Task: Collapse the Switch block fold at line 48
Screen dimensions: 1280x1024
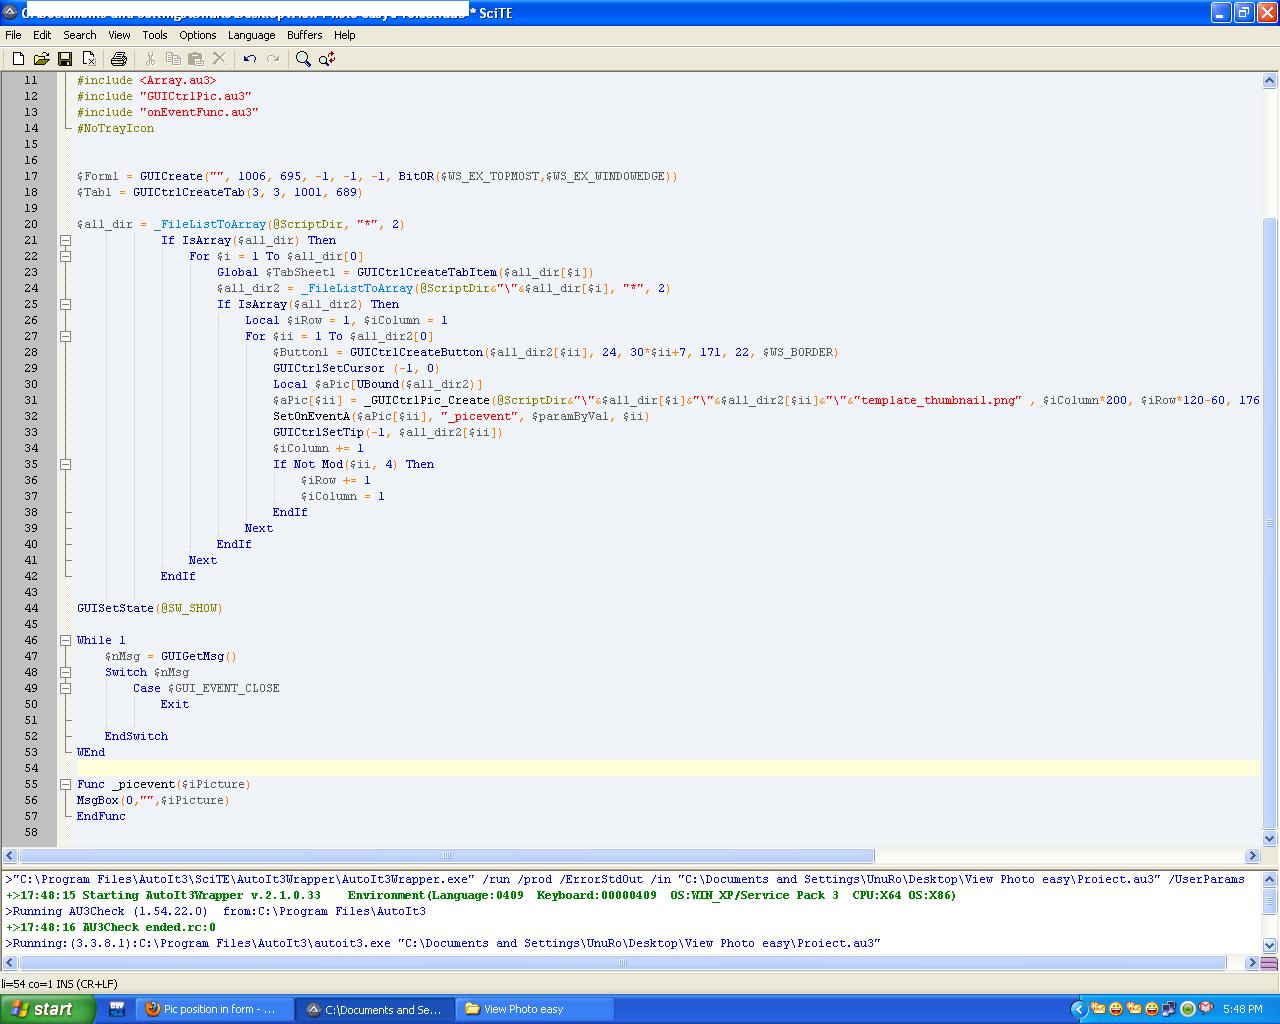Action: 65,672
